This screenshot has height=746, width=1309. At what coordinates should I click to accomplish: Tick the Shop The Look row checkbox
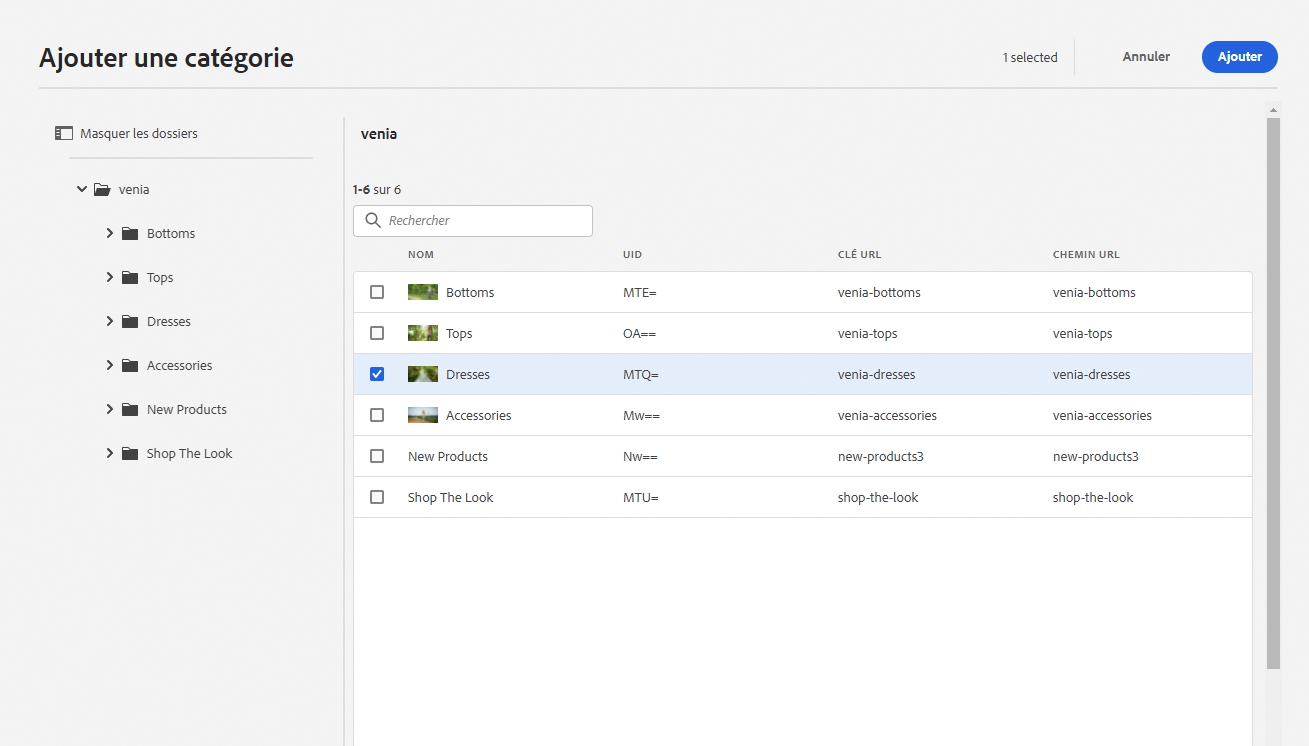click(377, 497)
